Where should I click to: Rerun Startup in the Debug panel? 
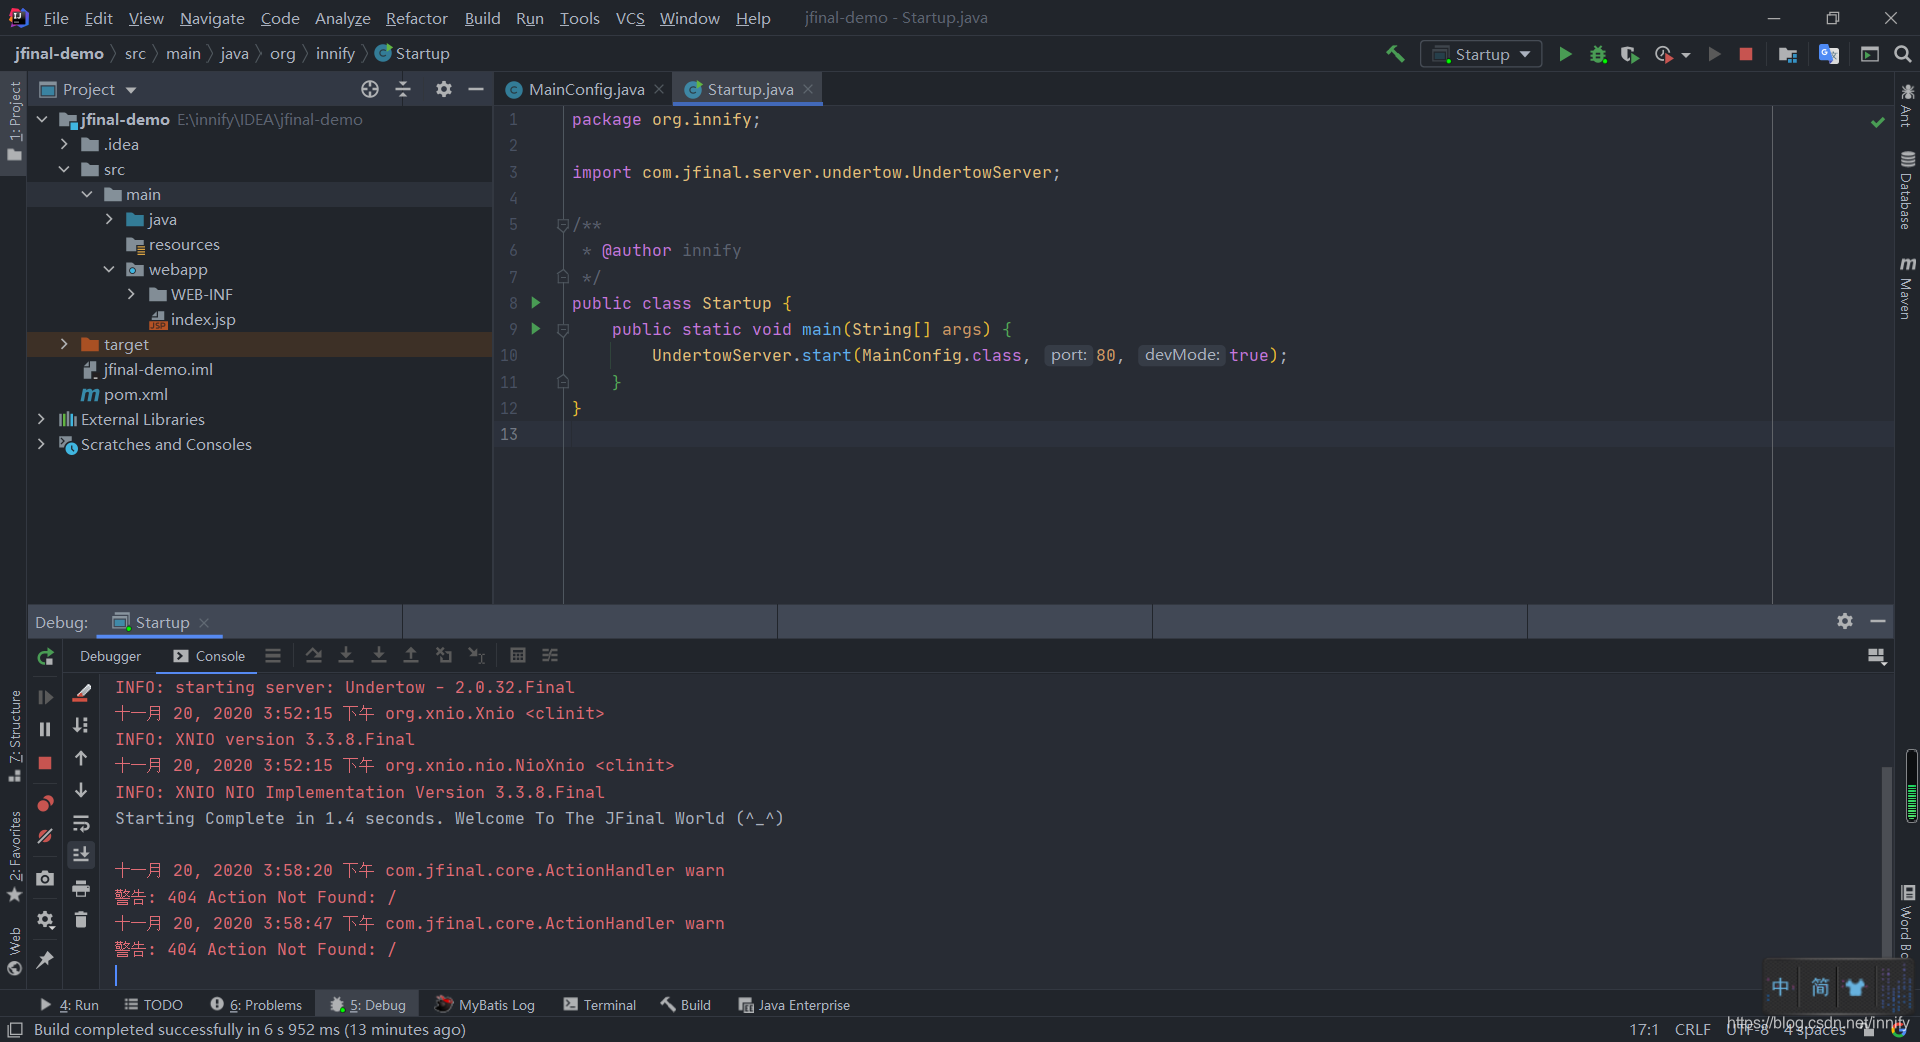point(45,657)
